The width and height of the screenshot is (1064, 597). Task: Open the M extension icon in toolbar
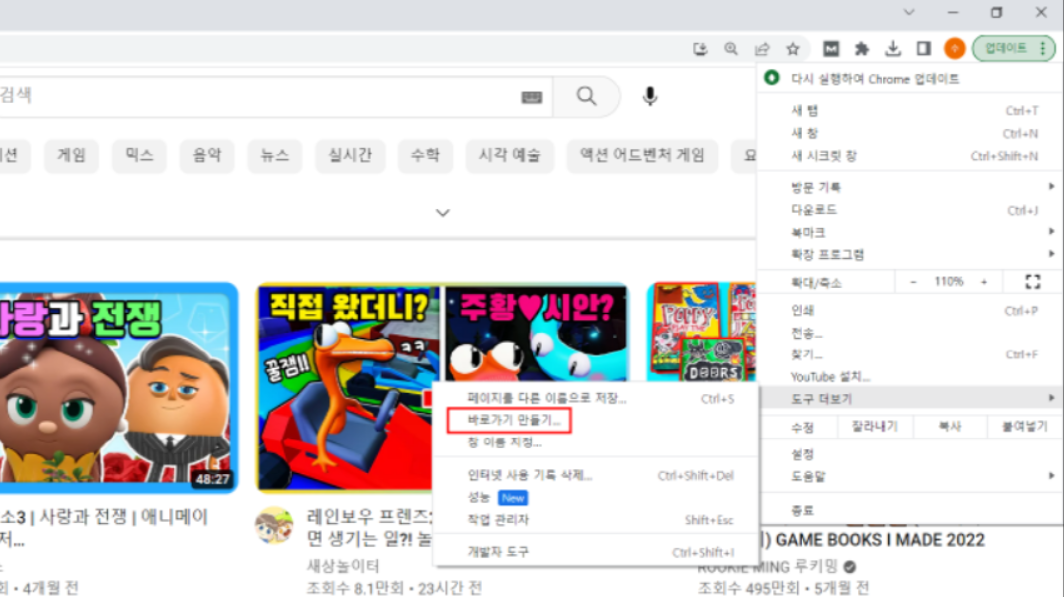831,49
